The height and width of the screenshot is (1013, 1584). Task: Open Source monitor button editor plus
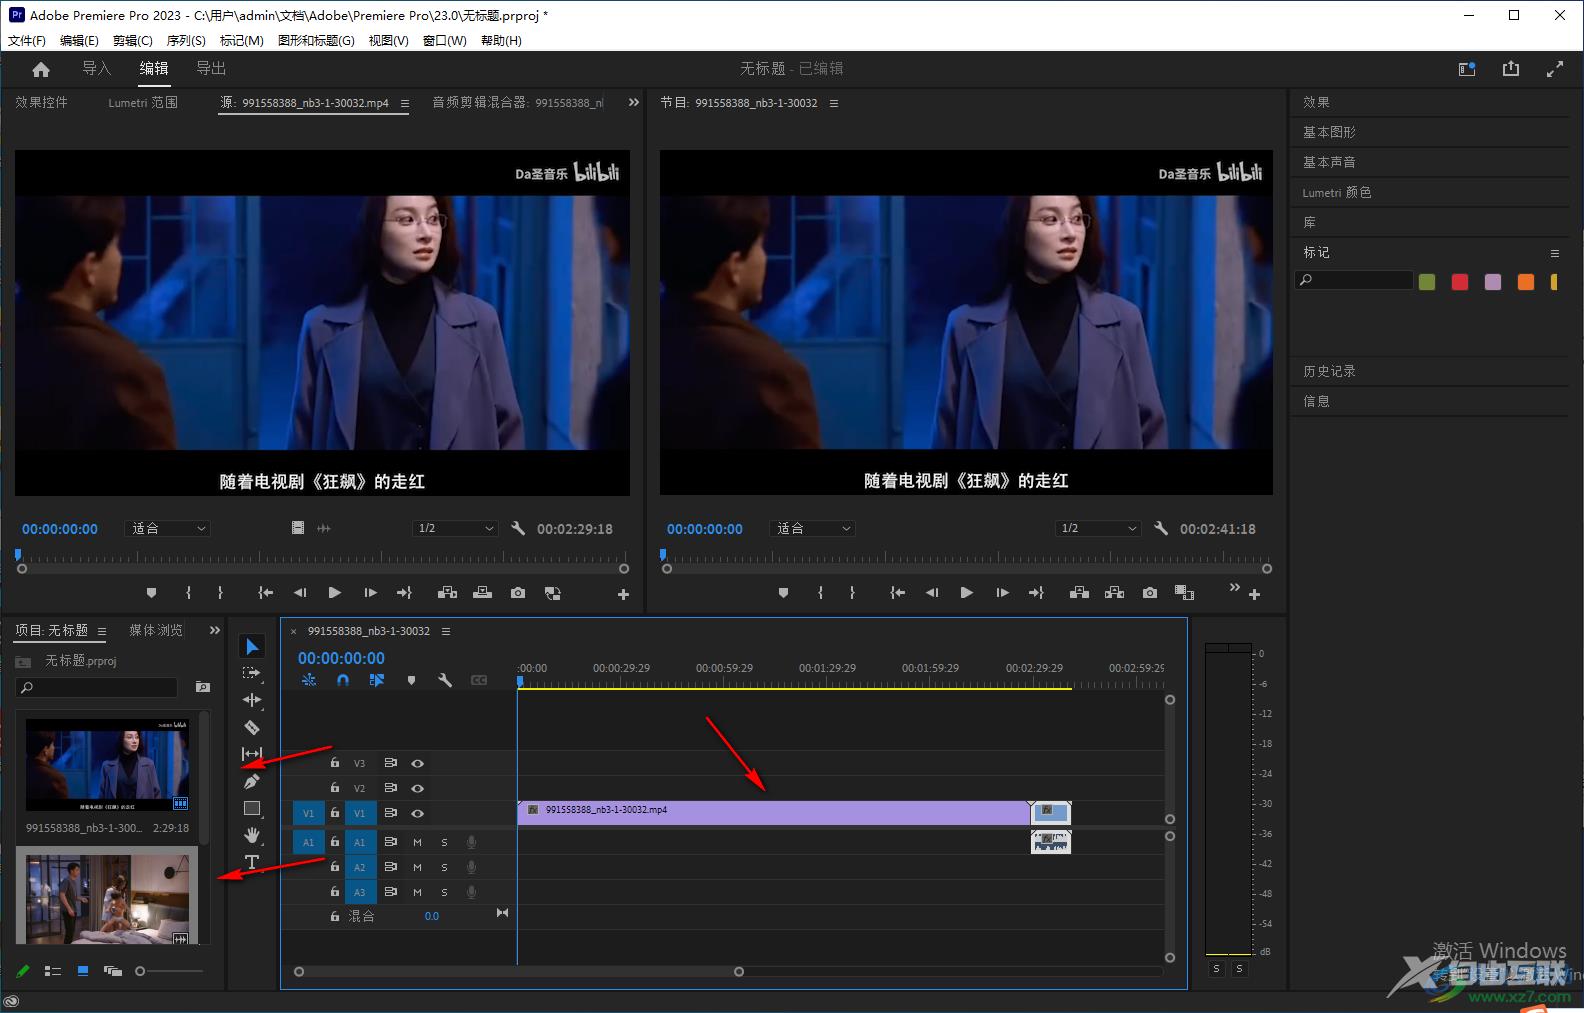click(623, 594)
